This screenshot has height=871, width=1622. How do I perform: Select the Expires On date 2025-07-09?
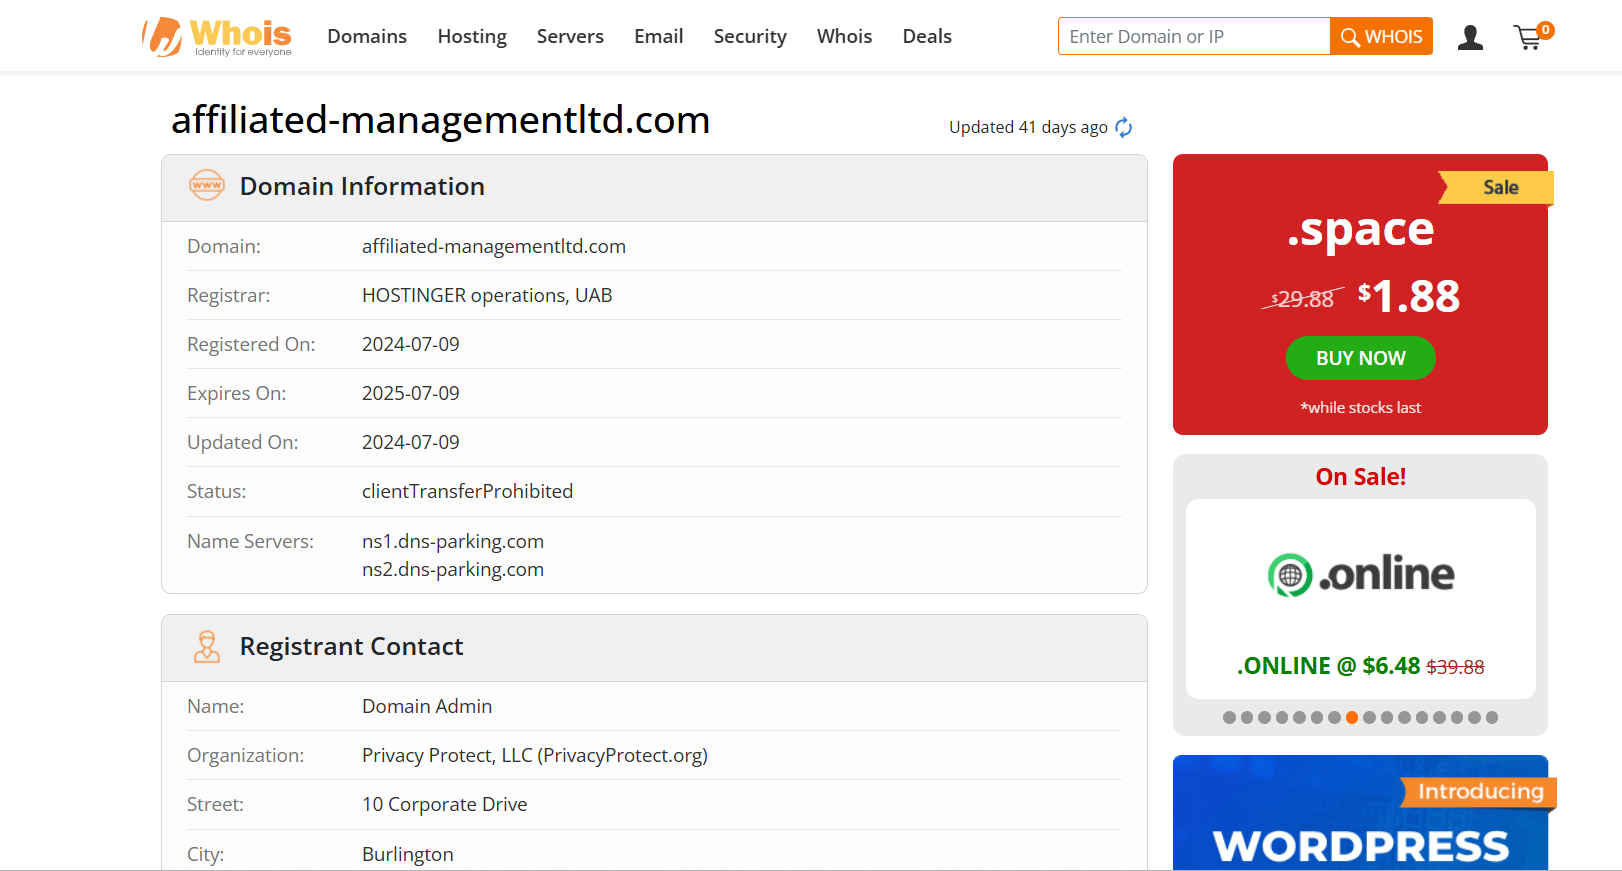click(411, 393)
